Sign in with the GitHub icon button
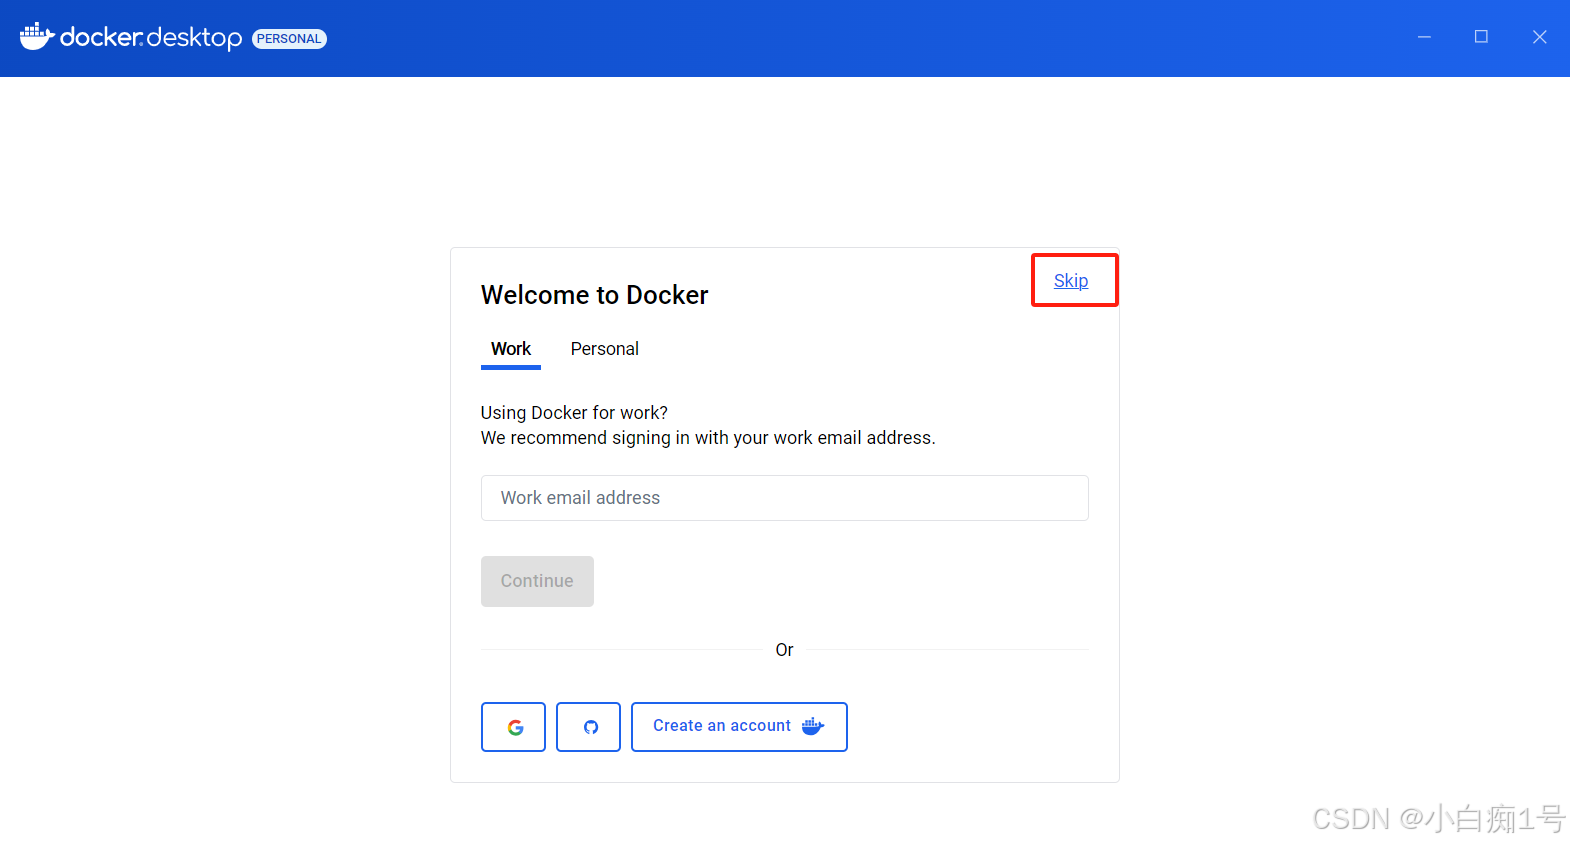Viewport: 1570px width, 846px height. pyautogui.click(x=588, y=727)
